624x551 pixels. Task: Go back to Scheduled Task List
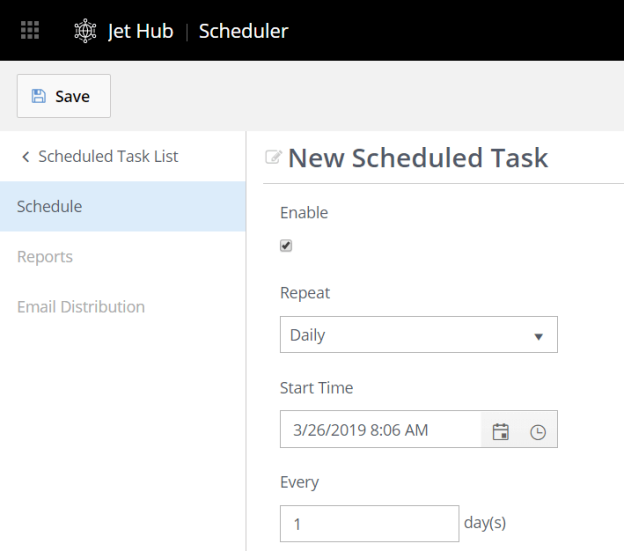click(x=108, y=157)
